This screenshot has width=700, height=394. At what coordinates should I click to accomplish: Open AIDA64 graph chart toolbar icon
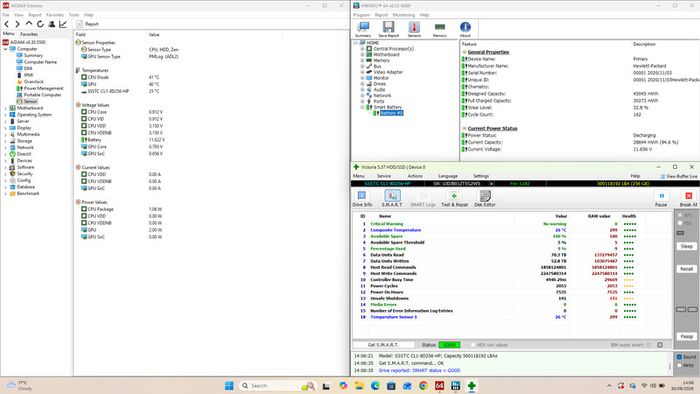[63, 24]
